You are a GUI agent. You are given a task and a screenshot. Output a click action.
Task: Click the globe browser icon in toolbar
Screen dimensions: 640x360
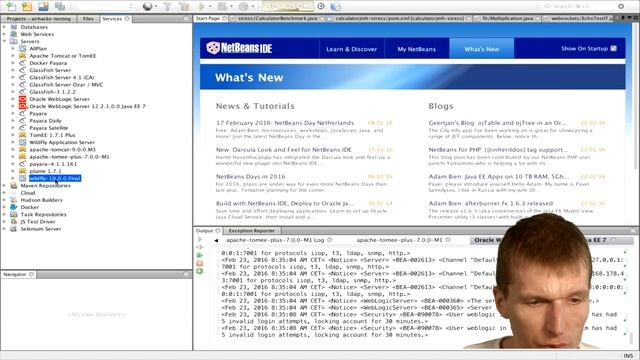click(147, 6)
